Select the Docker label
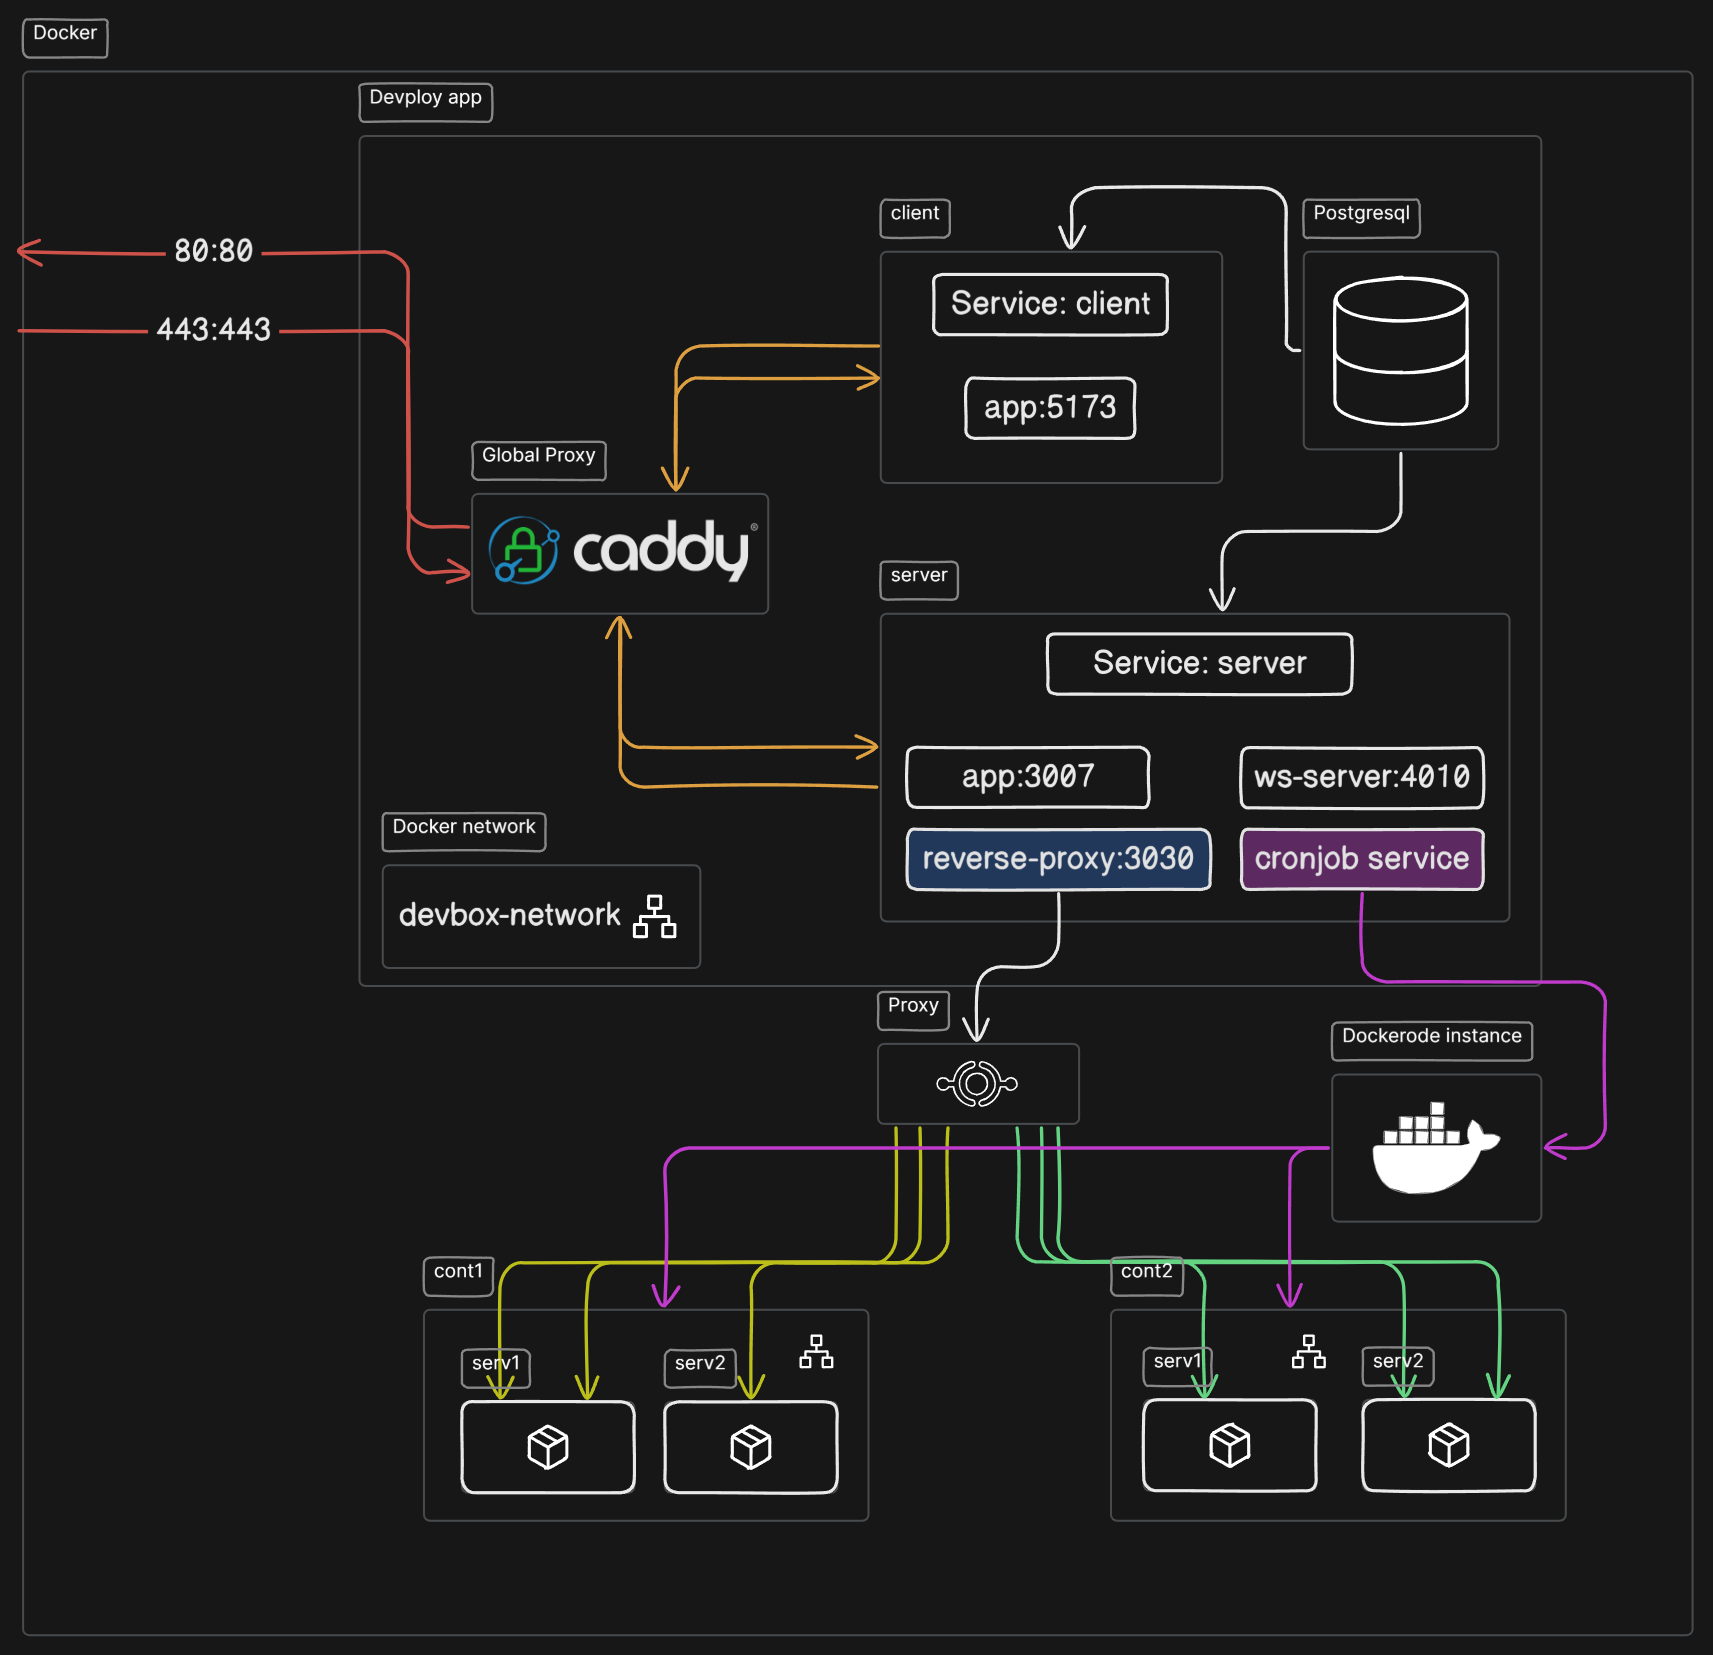The image size is (1713, 1655). coord(65,38)
